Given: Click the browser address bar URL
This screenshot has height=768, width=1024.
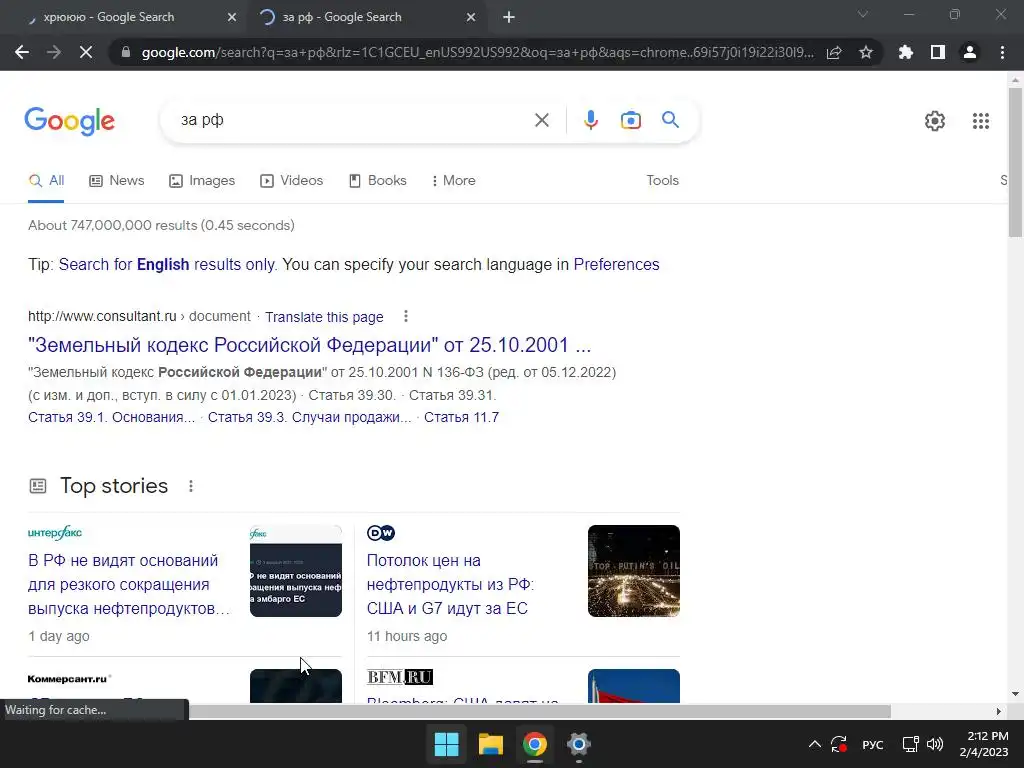Looking at the screenshot, I should [x=478, y=52].
